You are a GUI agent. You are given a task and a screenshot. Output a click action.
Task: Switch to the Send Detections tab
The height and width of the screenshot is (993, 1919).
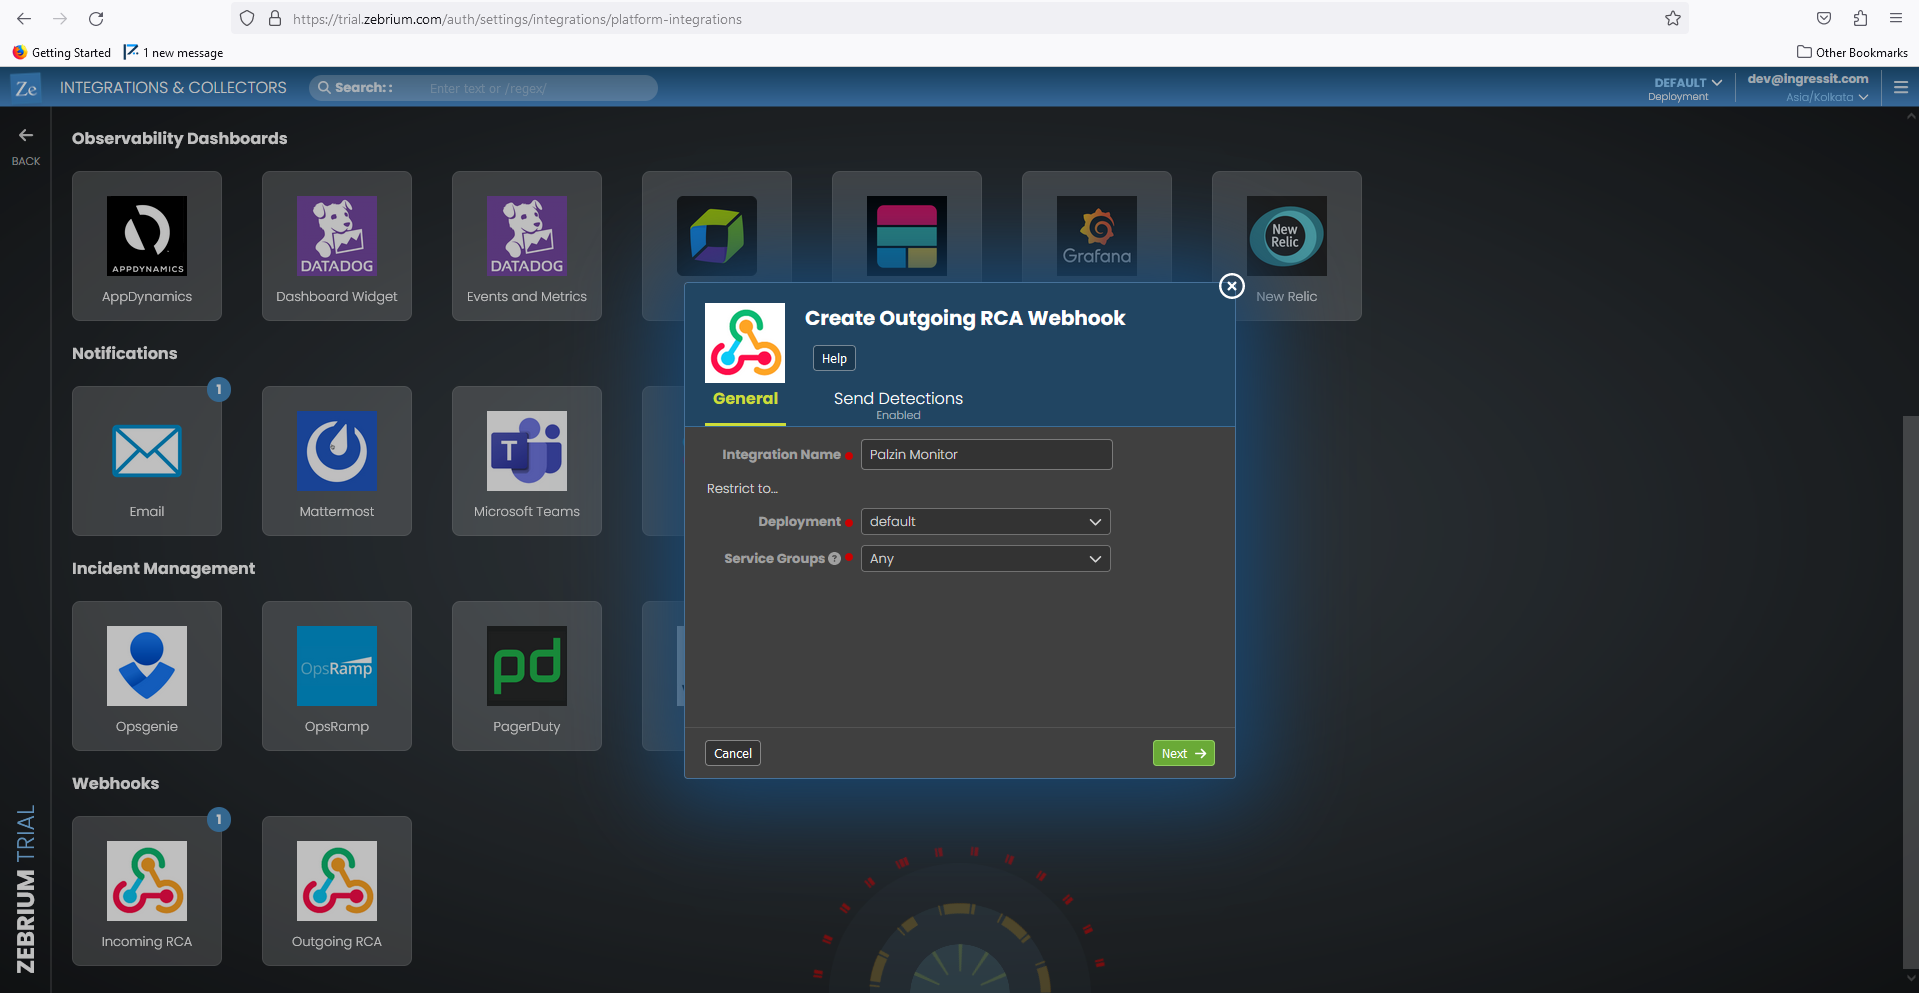898,404
